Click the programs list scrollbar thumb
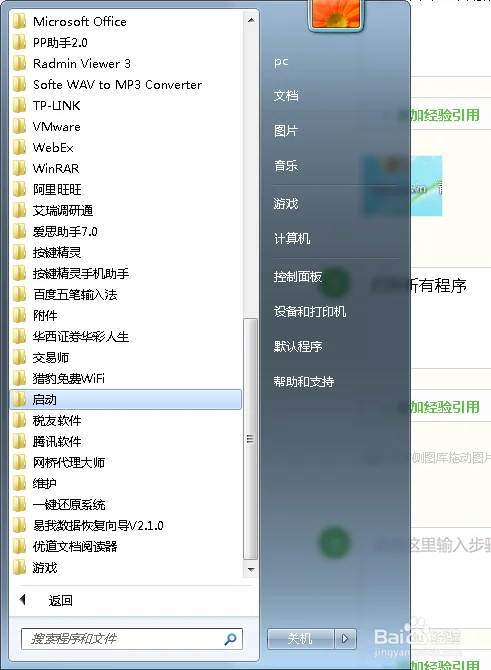 250,439
